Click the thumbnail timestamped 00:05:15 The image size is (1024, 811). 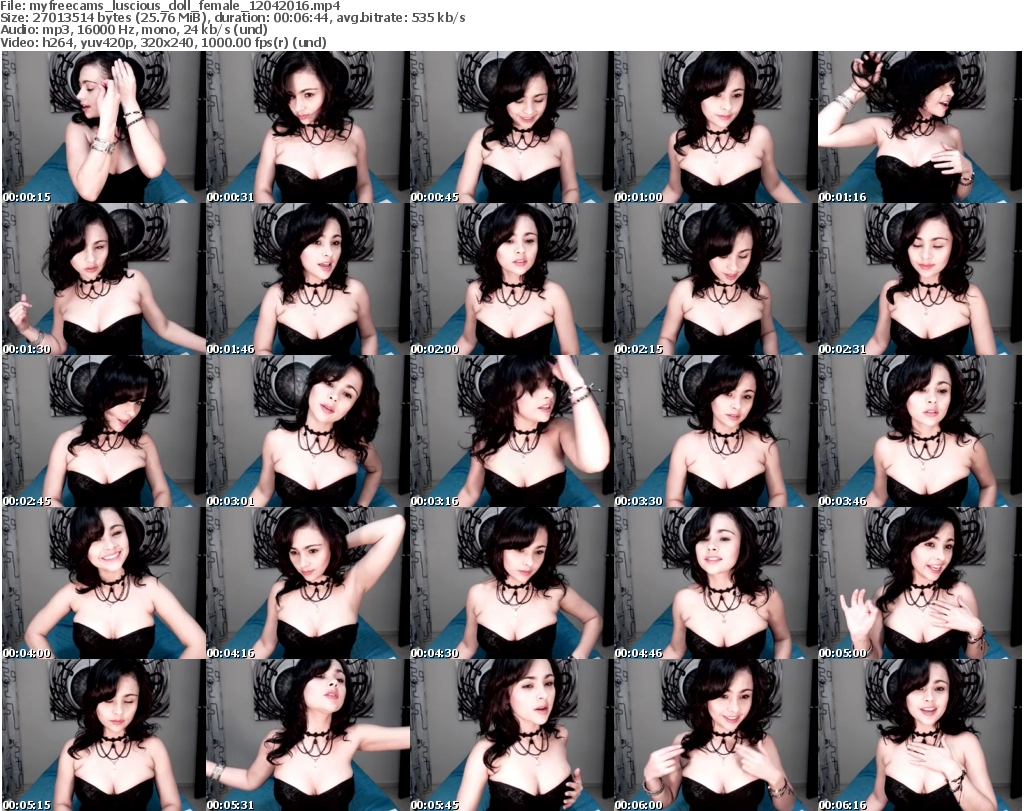pyautogui.click(x=104, y=735)
